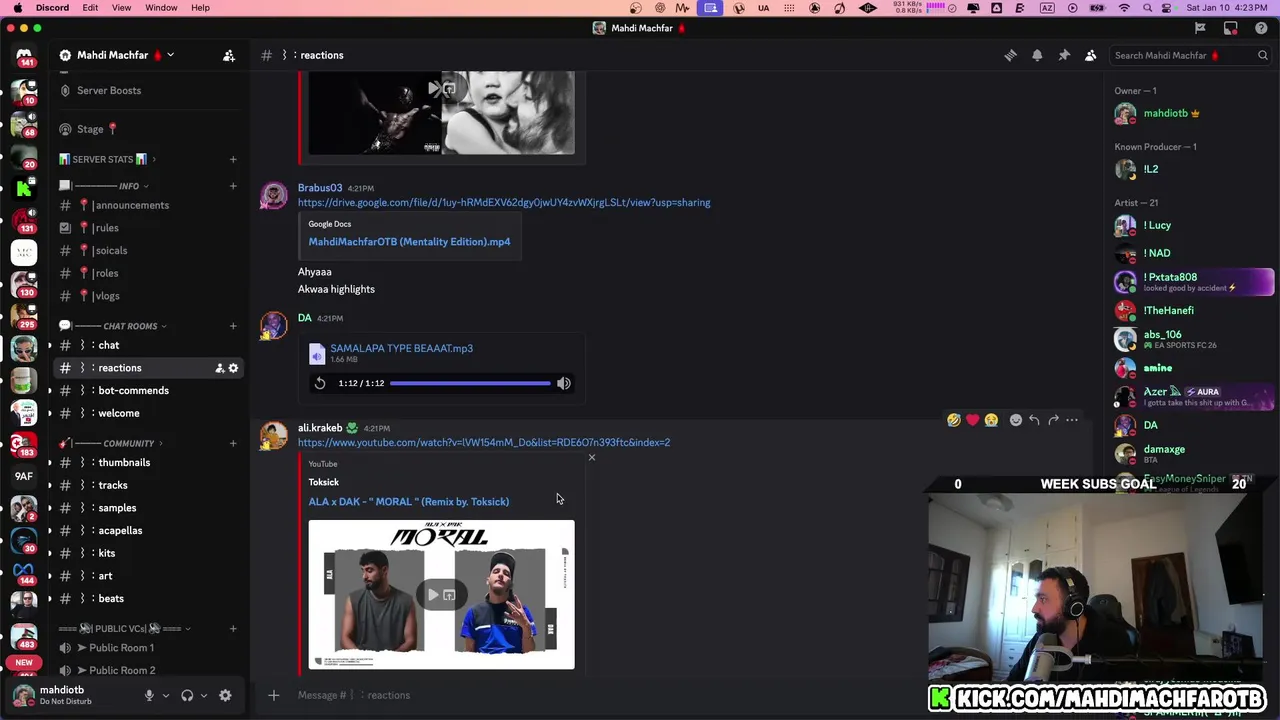Open Edit menu in macOS menu bar

click(90, 8)
